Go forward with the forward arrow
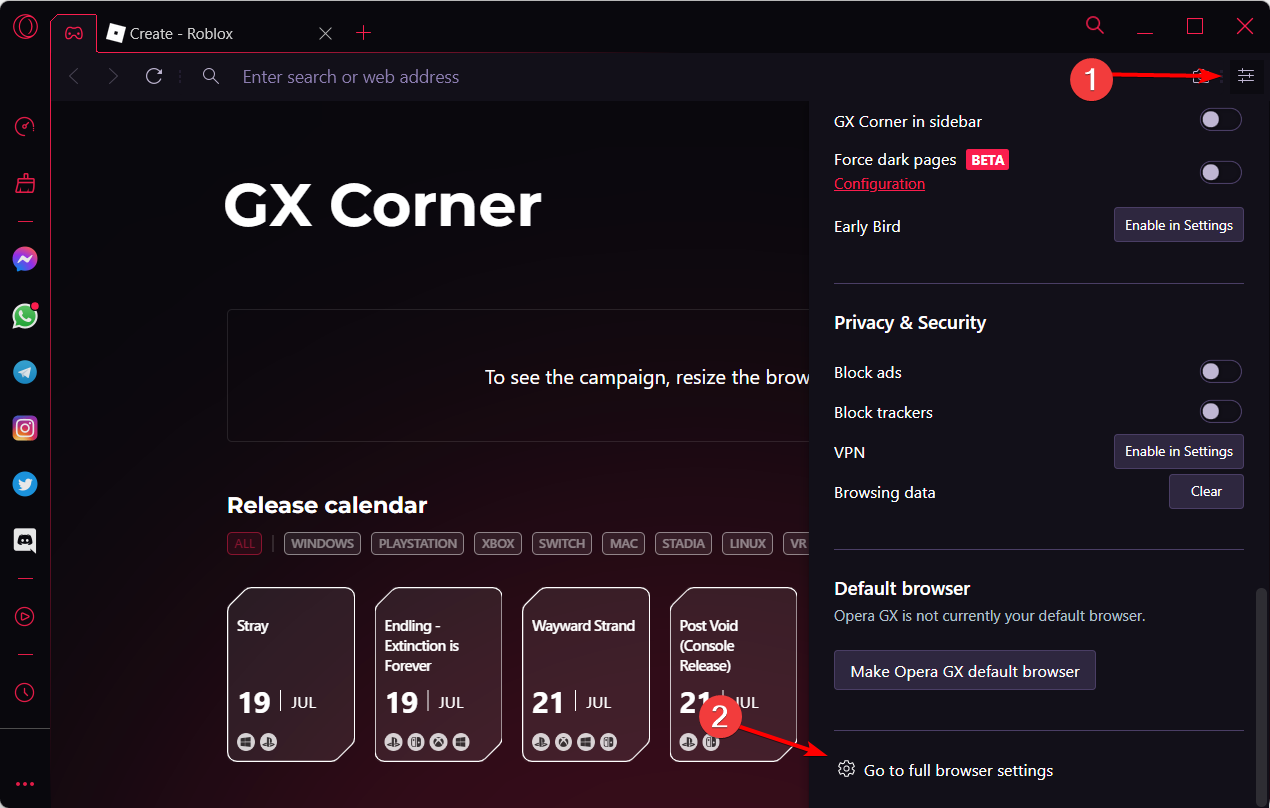Image resolution: width=1270 pixels, height=808 pixels. click(113, 76)
